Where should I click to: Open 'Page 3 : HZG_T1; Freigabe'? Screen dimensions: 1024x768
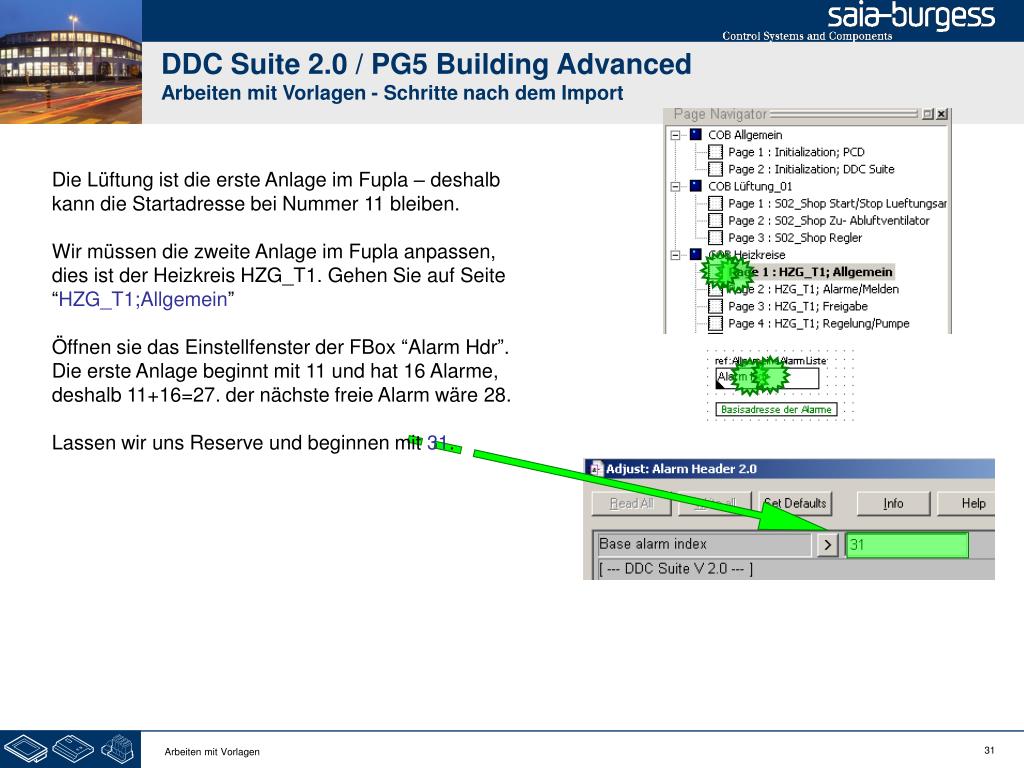pos(797,306)
